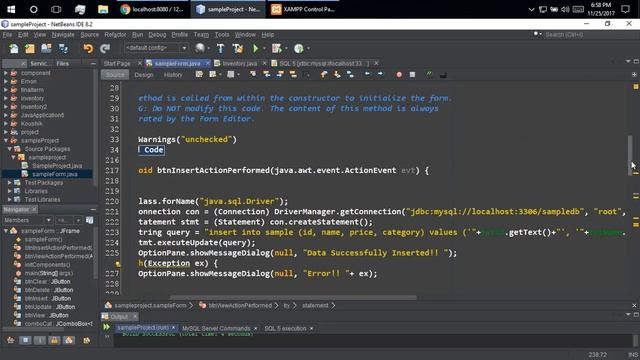Screen dimensions: 640x360
Task: Click the editor Start Macro Recording icon
Action: pyautogui.click(x=399, y=75)
